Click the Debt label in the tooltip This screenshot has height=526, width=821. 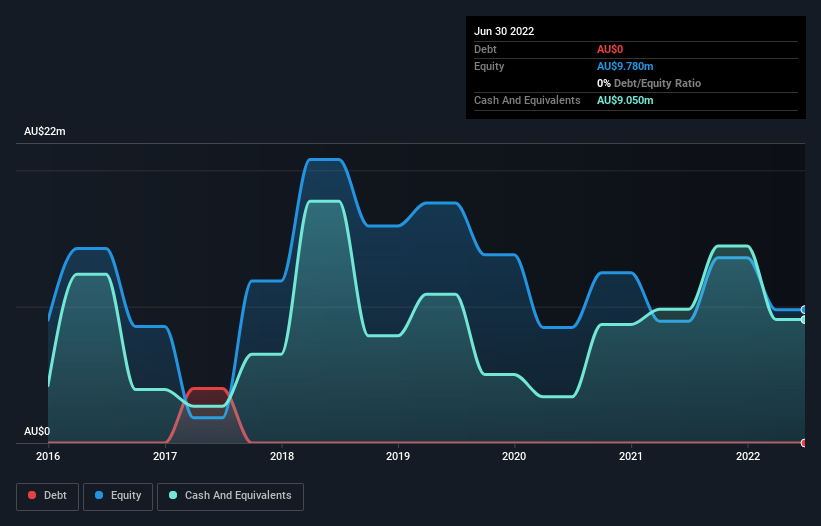coord(485,49)
